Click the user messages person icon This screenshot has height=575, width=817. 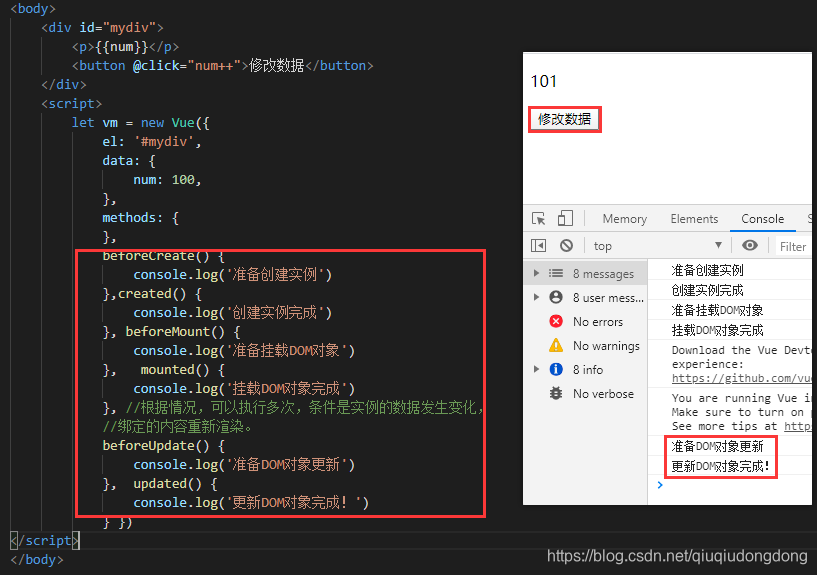556,297
